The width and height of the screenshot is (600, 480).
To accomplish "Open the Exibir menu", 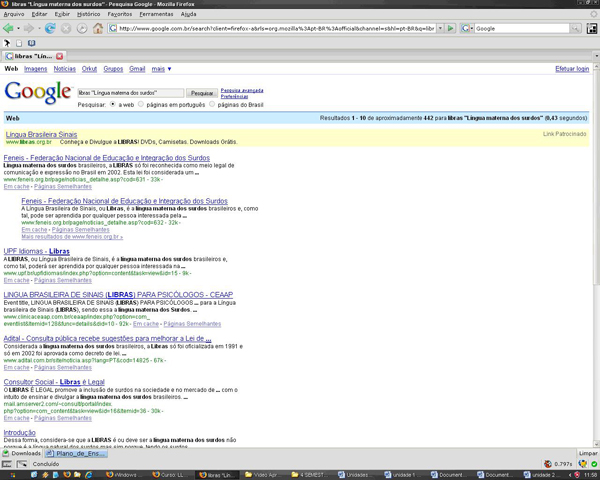I will tap(62, 14).
